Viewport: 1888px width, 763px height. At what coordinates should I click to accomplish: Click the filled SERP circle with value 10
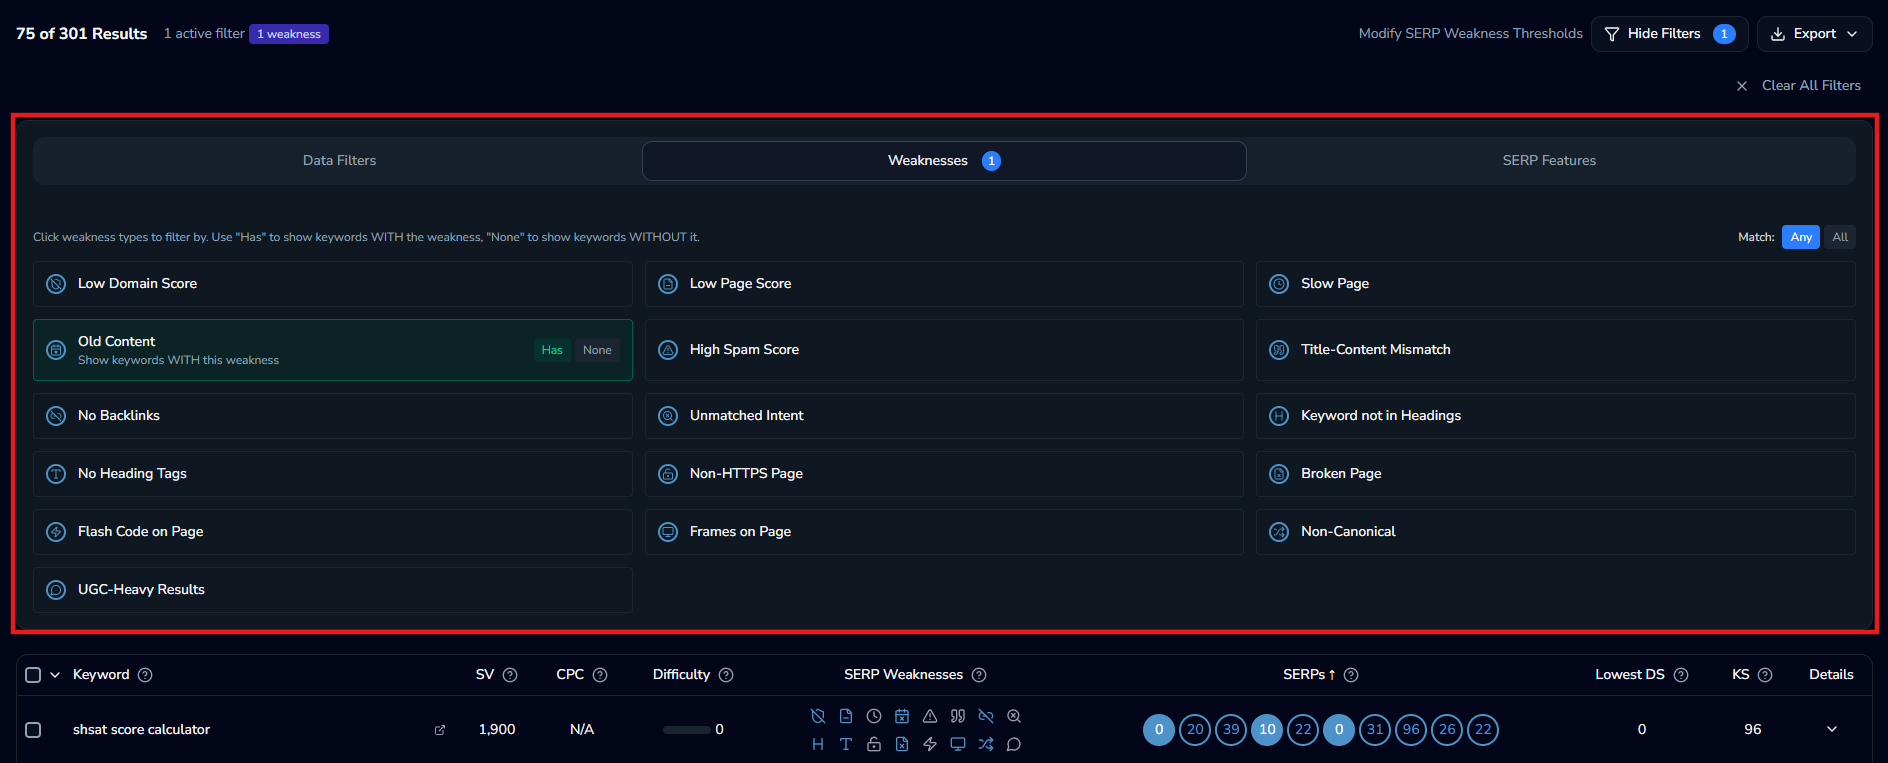pos(1267,730)
